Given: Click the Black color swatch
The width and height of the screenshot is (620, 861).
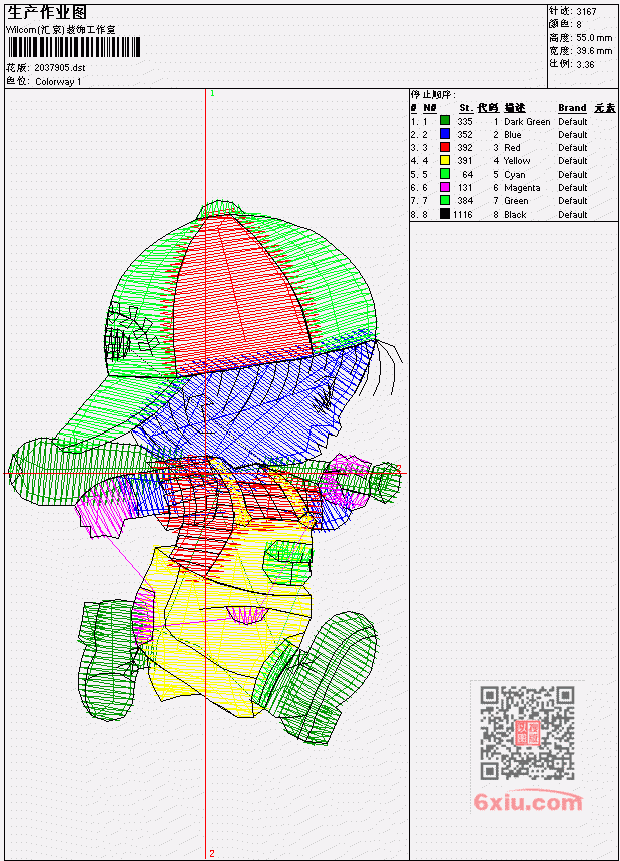Looking at the screenshot, I should (445, 214).
